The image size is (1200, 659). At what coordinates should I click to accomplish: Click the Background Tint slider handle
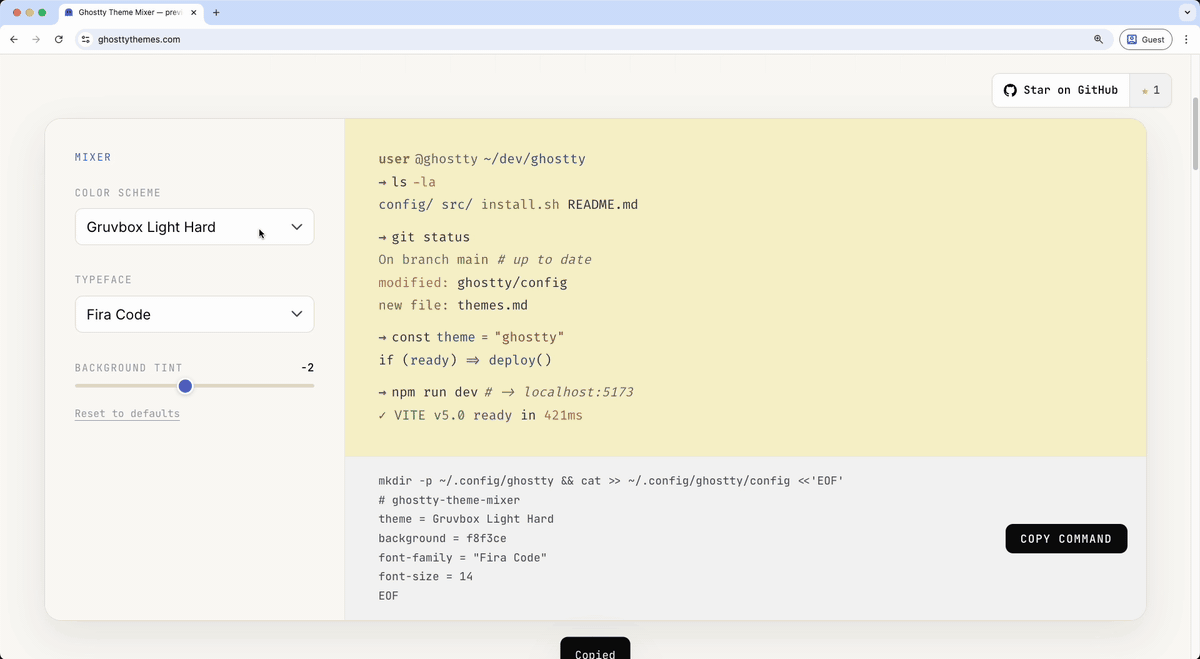click(185, 386)
